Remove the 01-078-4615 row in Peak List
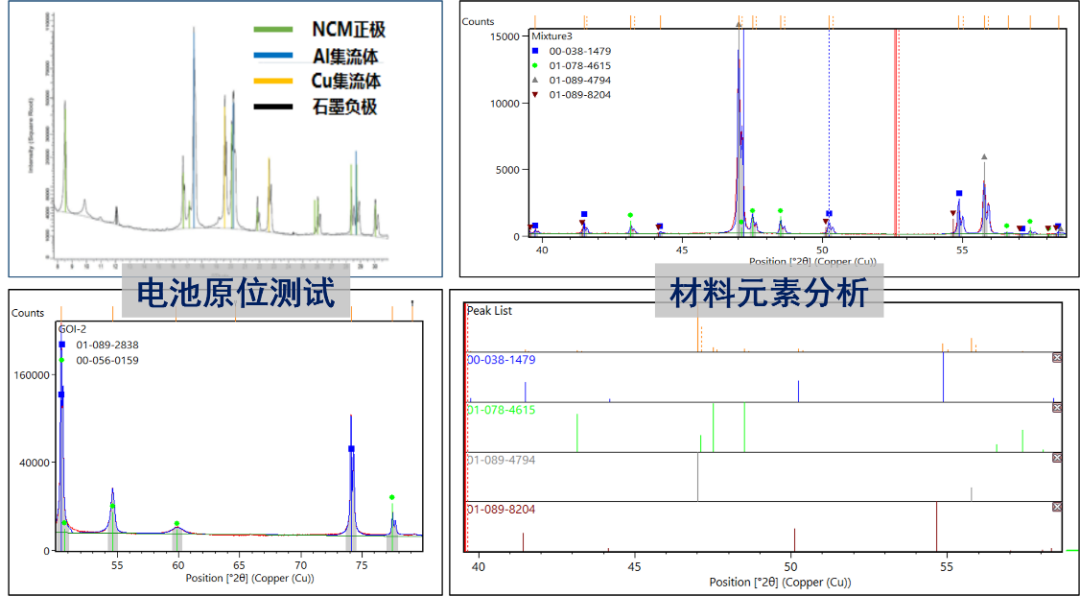The image size is (1080, 596). pyautogui.click(x=1057, y=408)
